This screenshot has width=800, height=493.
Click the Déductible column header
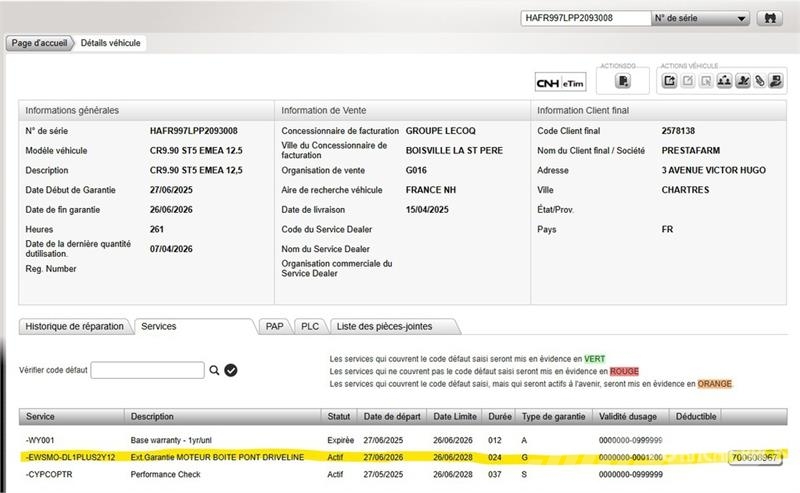[x=696, y=416]
